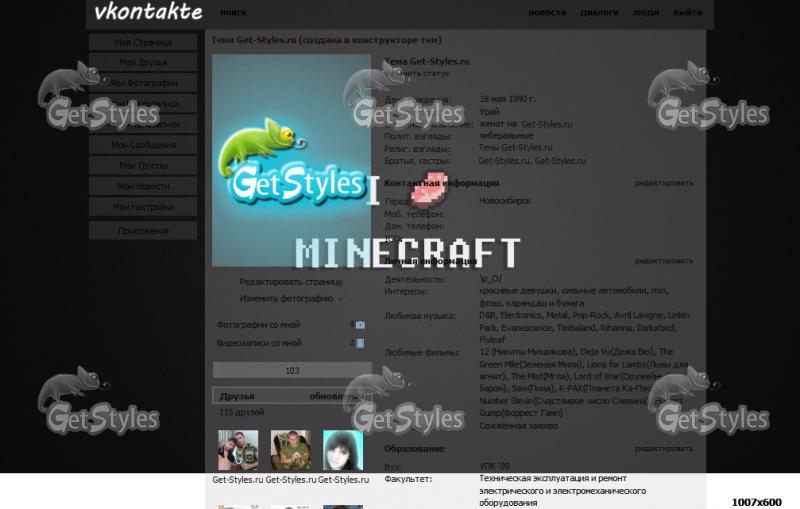
Task: Click activity value \o_O/
Action: (491, 279)
